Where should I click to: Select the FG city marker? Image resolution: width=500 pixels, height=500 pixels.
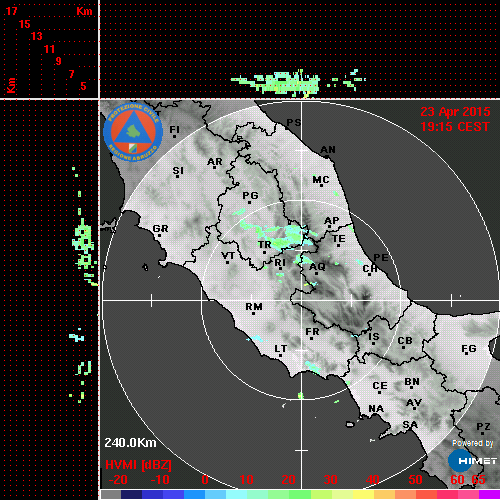466,353
